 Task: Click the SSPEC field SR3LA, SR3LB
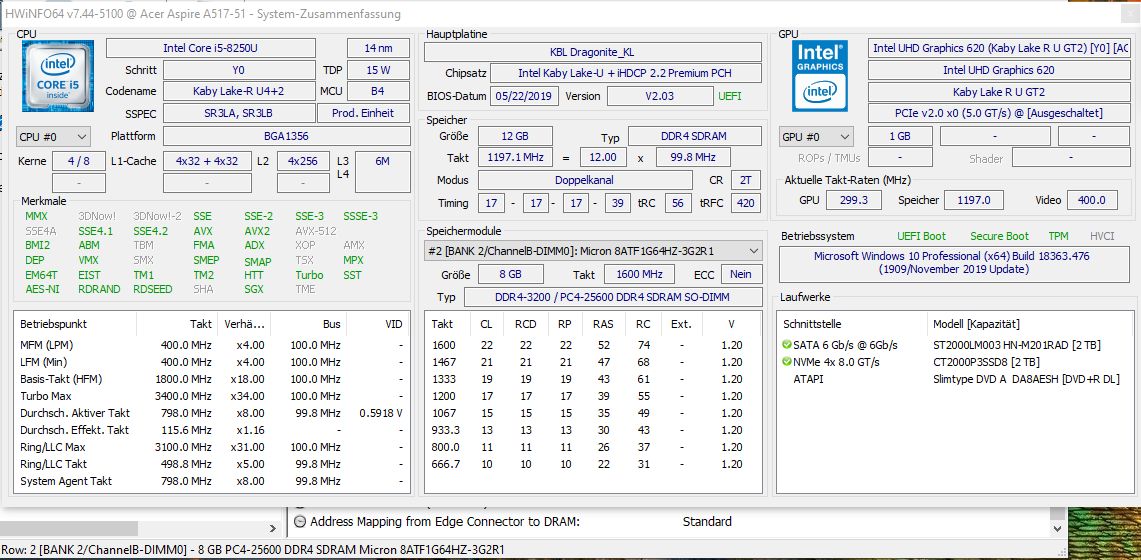pyautogui.click(x=239, y=113)
